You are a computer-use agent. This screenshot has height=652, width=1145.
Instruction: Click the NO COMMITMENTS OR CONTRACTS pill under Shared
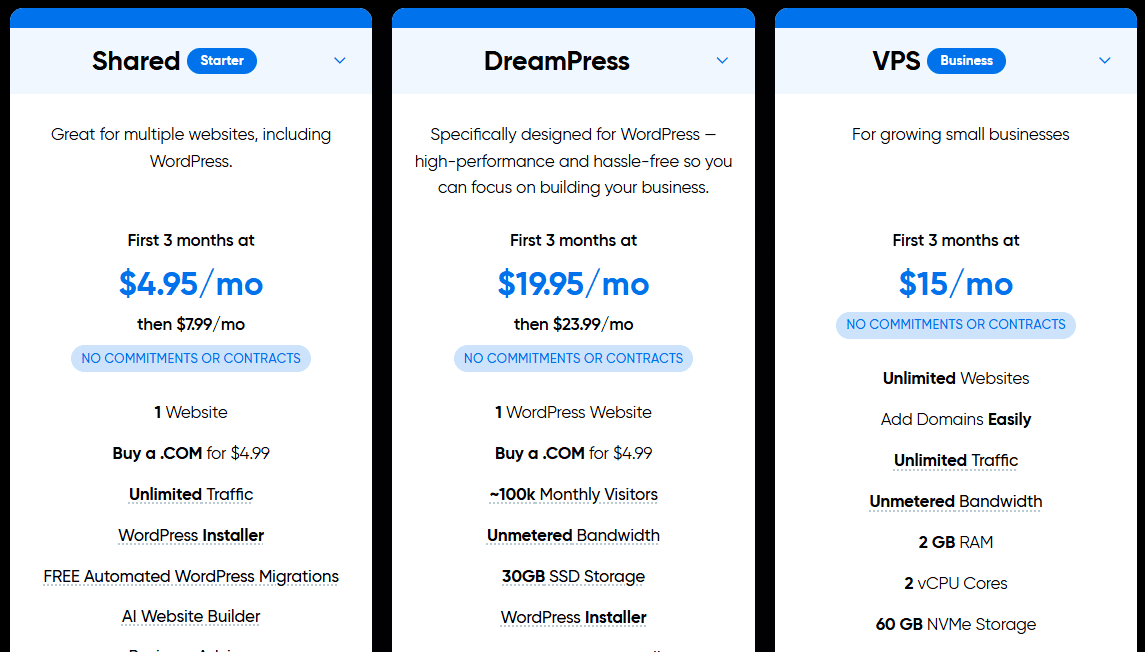pos(190,358)
